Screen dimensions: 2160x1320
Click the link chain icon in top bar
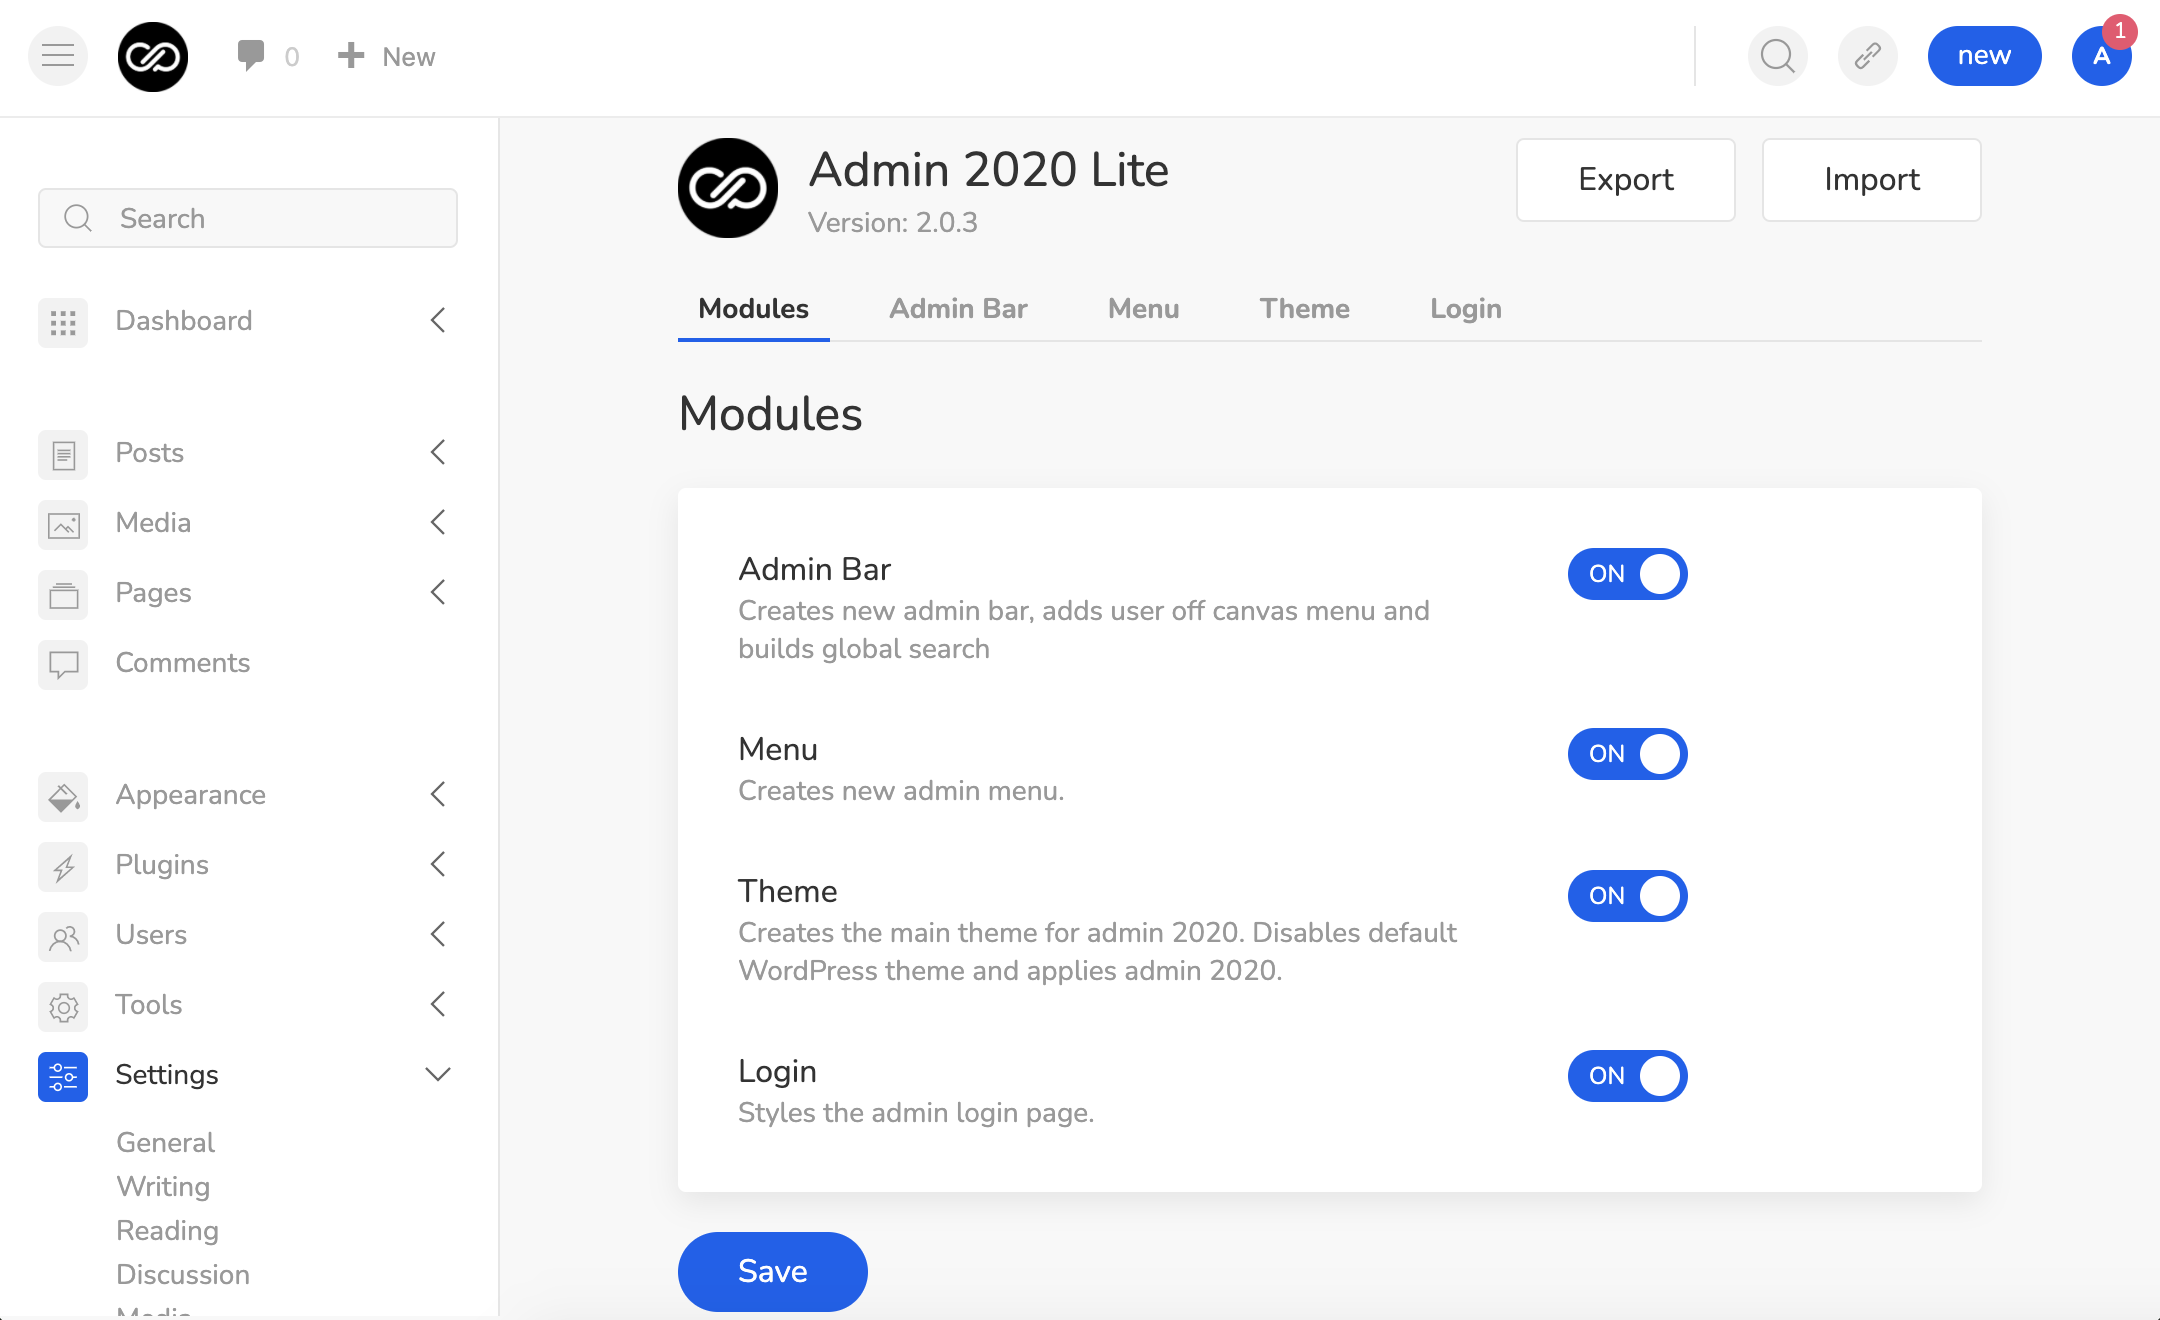pyautogui.click(x=1867, y=56)
